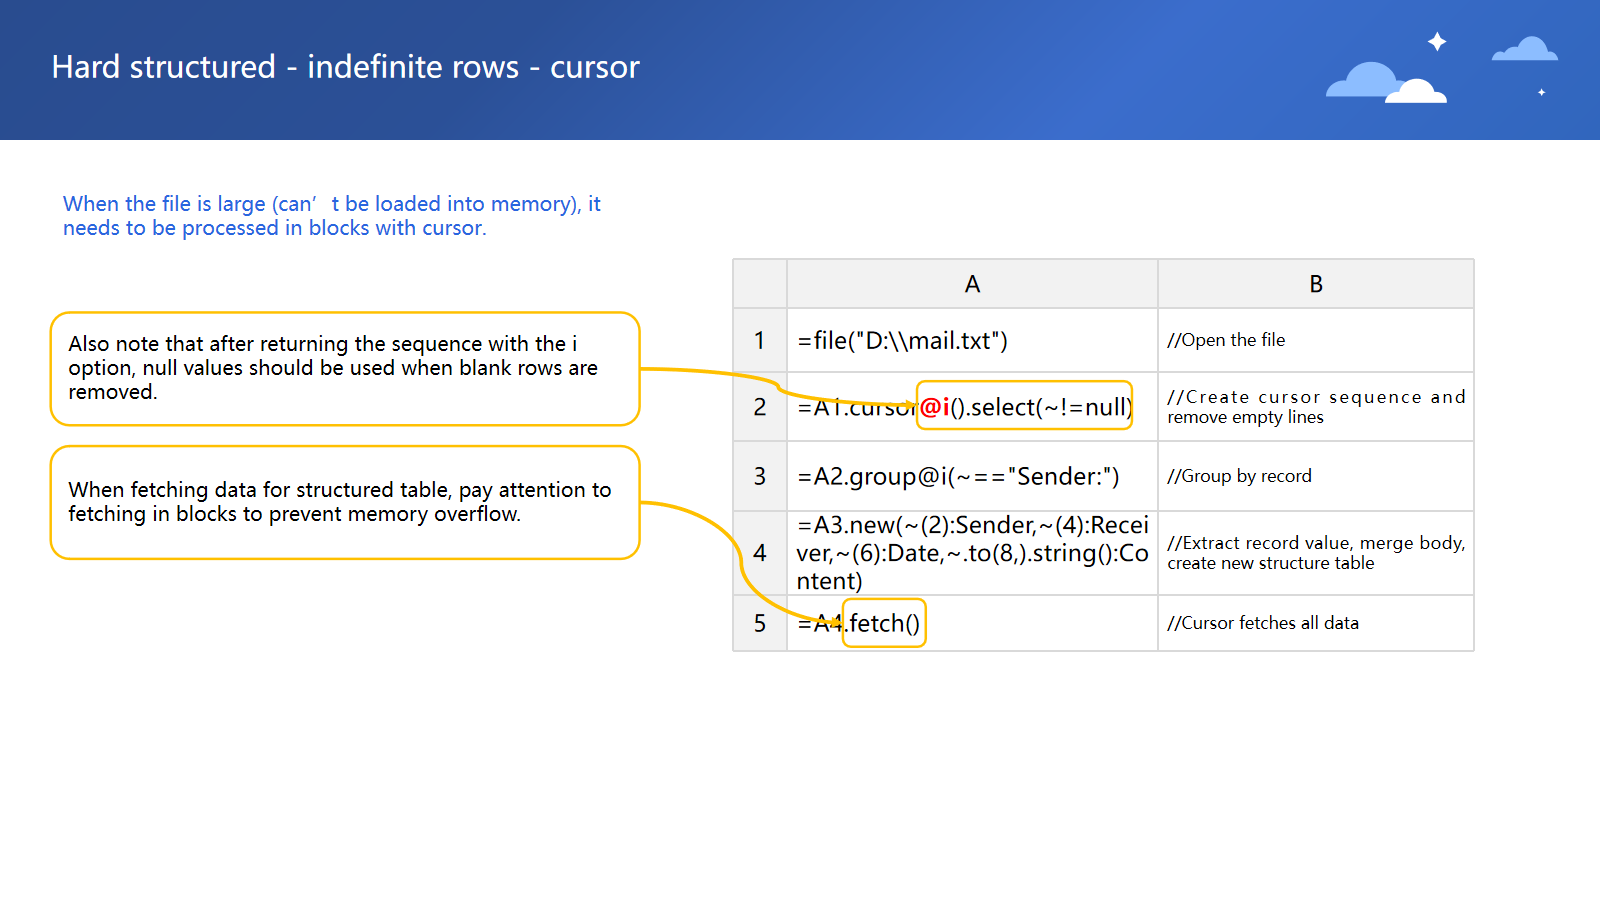Click the blue paragraph about large files
This screenshot has width=1600, height=900.
coord(331,216)
